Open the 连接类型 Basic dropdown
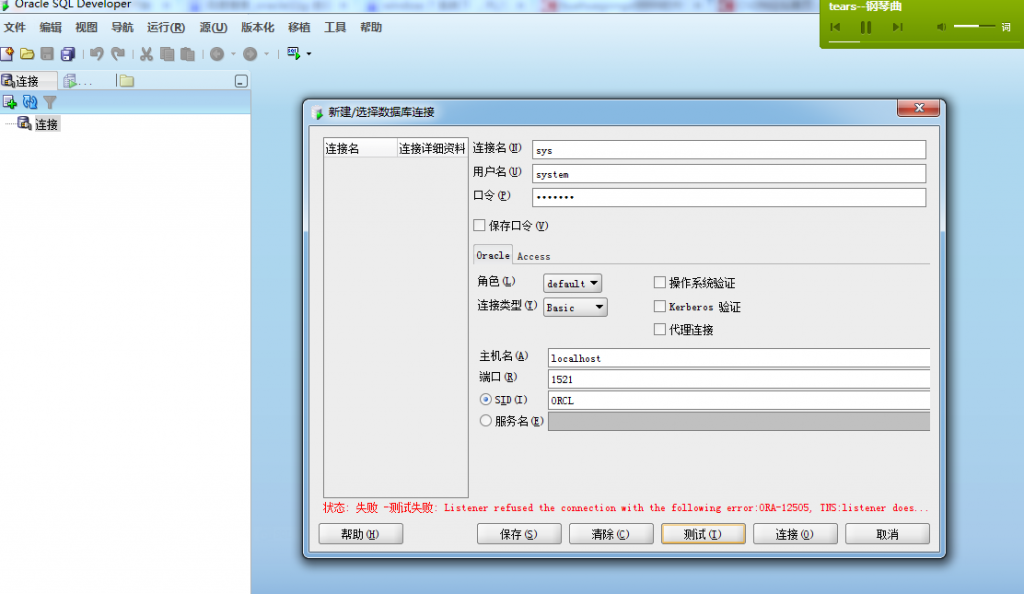 (x=575, y=307)
